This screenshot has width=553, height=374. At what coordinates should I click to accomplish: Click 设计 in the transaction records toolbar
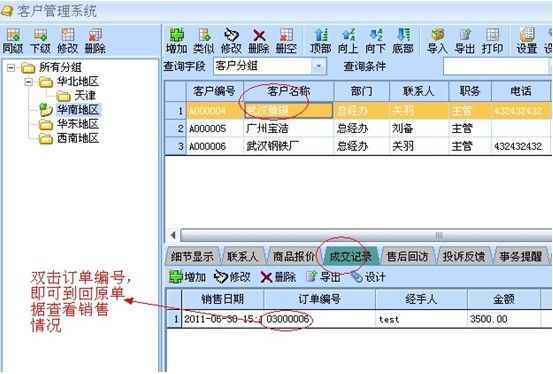point(368,277)
